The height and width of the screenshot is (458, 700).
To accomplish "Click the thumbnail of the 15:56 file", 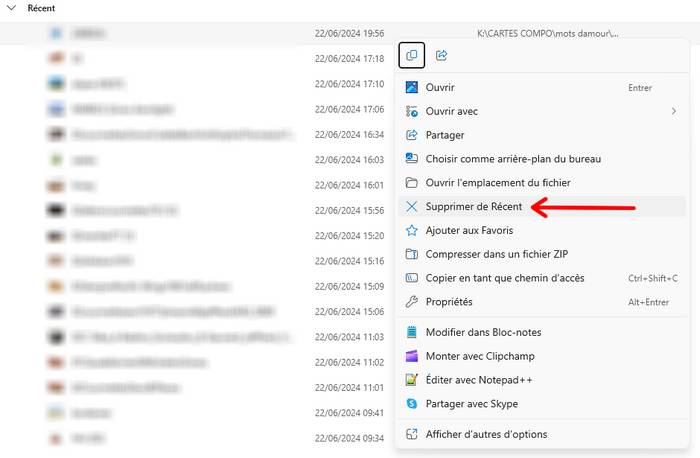I will tap(56, 210).
